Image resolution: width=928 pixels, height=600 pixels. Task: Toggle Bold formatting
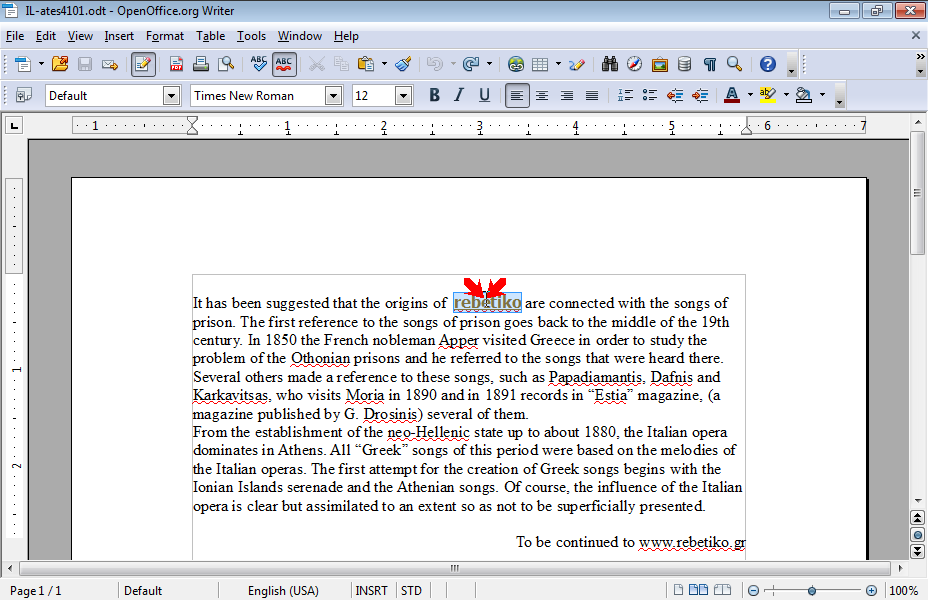pyautogui.click(x=434, y=95)
